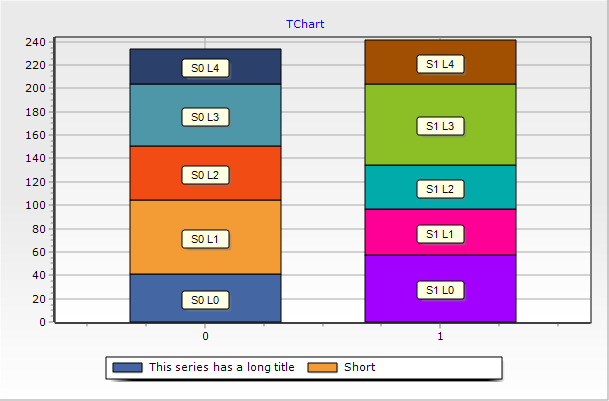Click the TChart title text
Viewport: 609px width, 401px height.
tap(305, 24)
